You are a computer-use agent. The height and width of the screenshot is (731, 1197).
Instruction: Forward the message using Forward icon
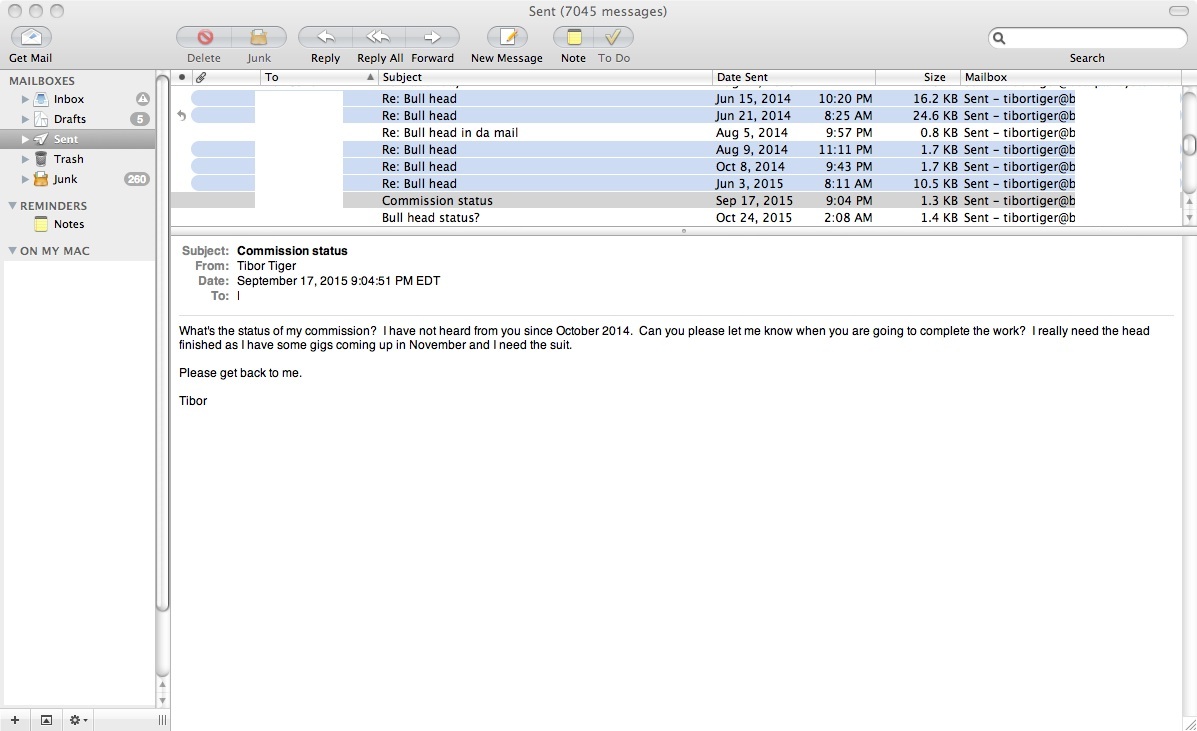point(432,37)
